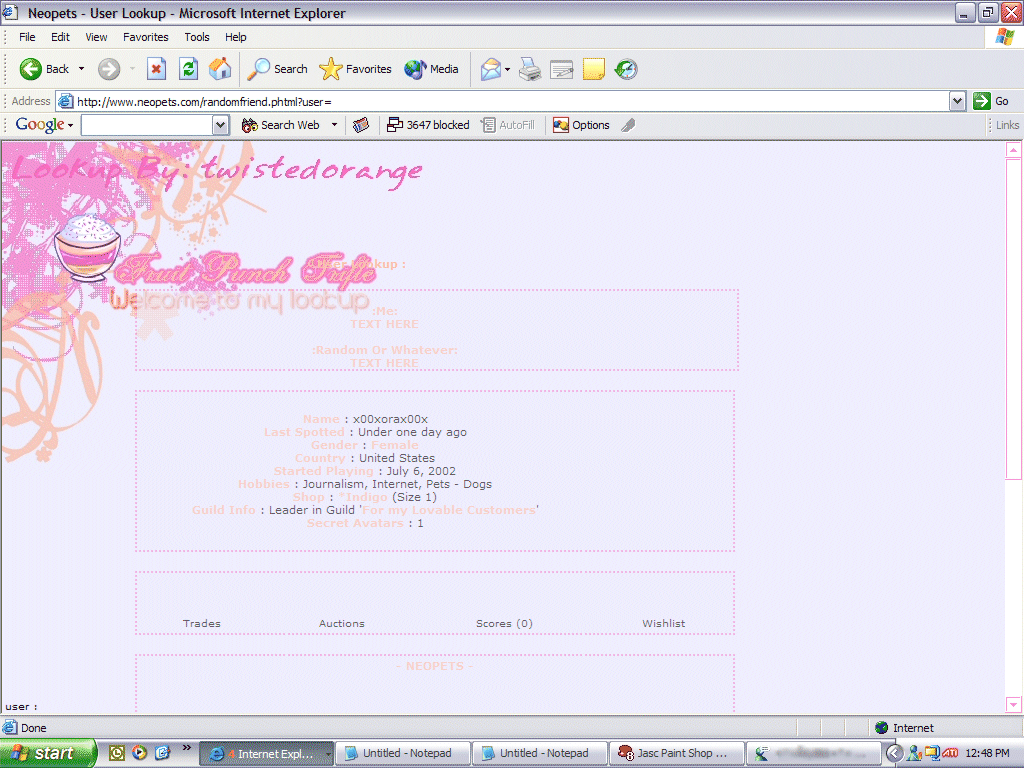The image size is (1024, 768).
Task: Go to the Home page via house icon
Action: point(220,69)
